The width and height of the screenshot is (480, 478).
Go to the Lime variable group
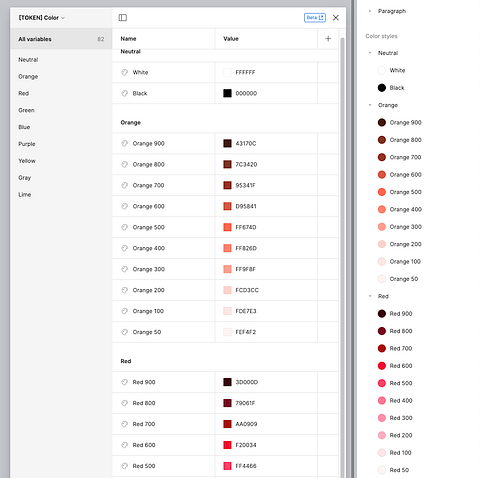pos(25,195)
